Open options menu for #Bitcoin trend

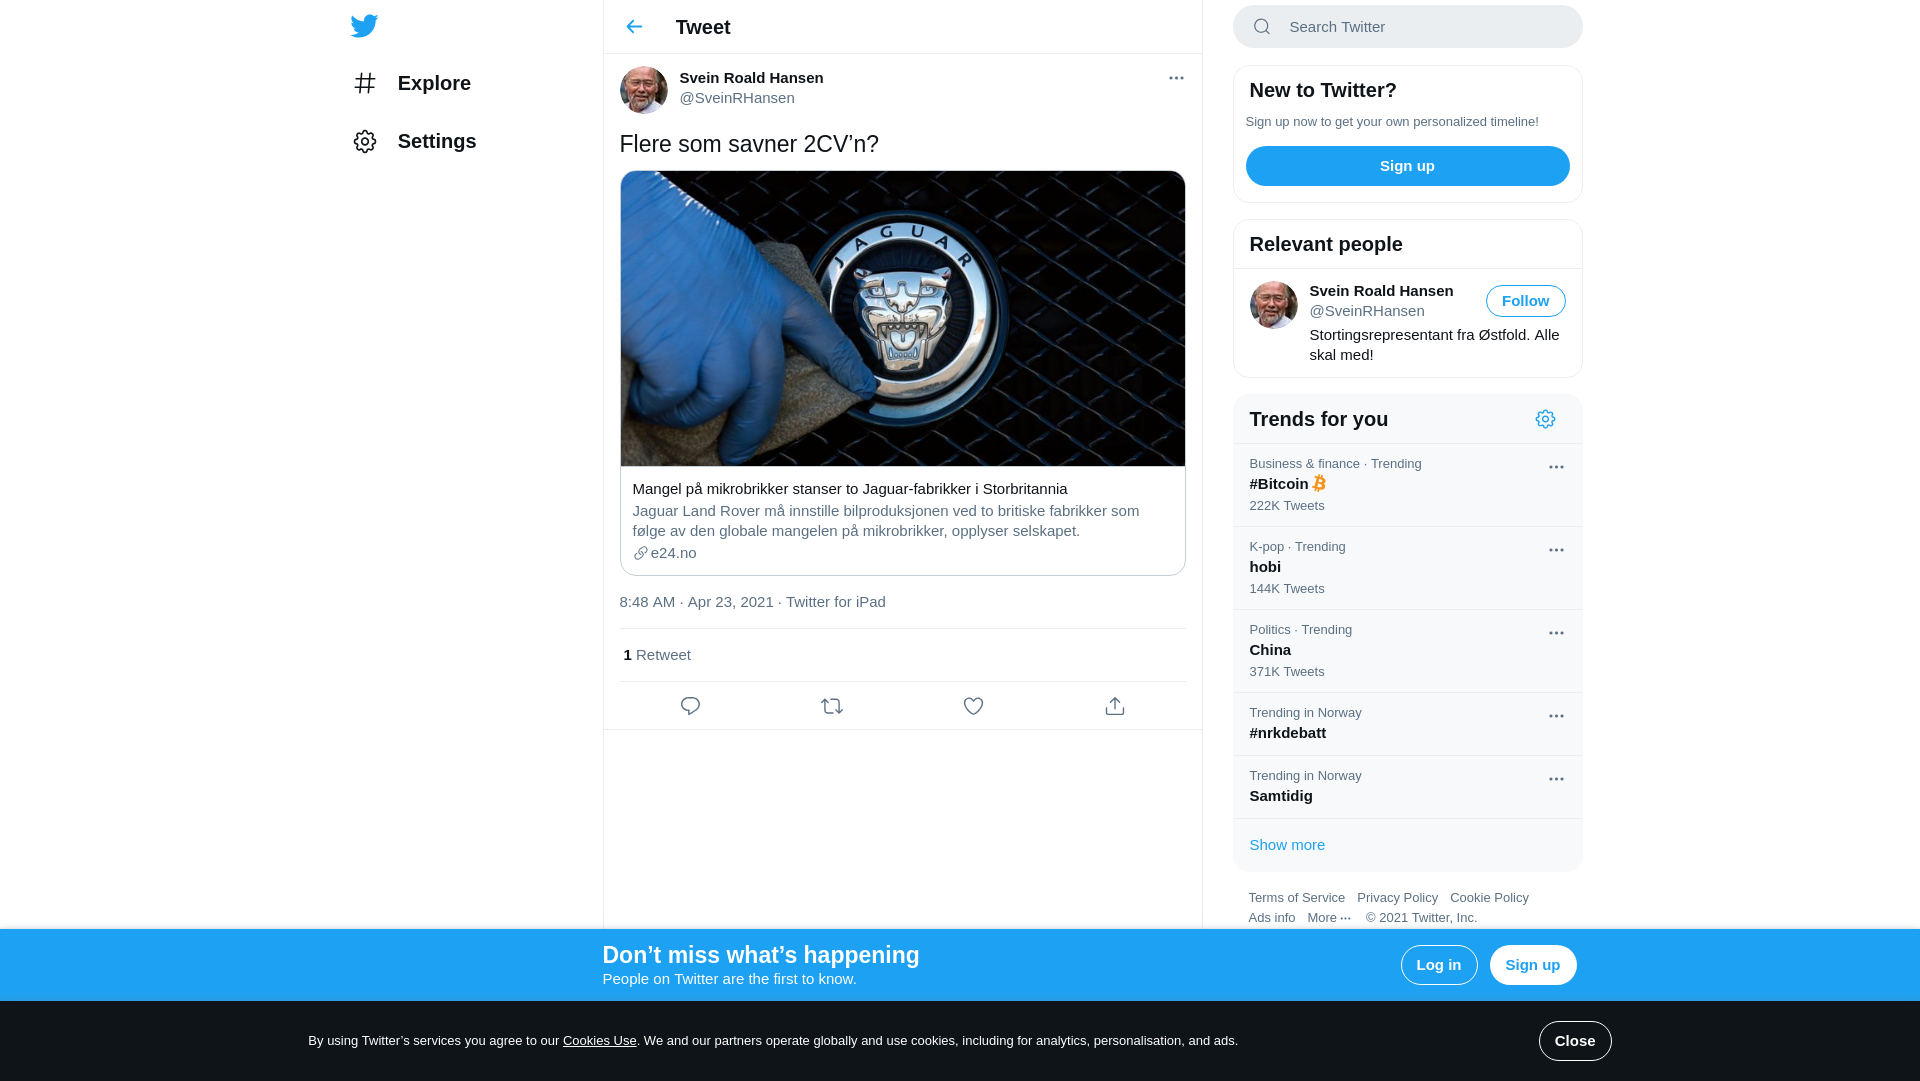tap(1556, 467)
